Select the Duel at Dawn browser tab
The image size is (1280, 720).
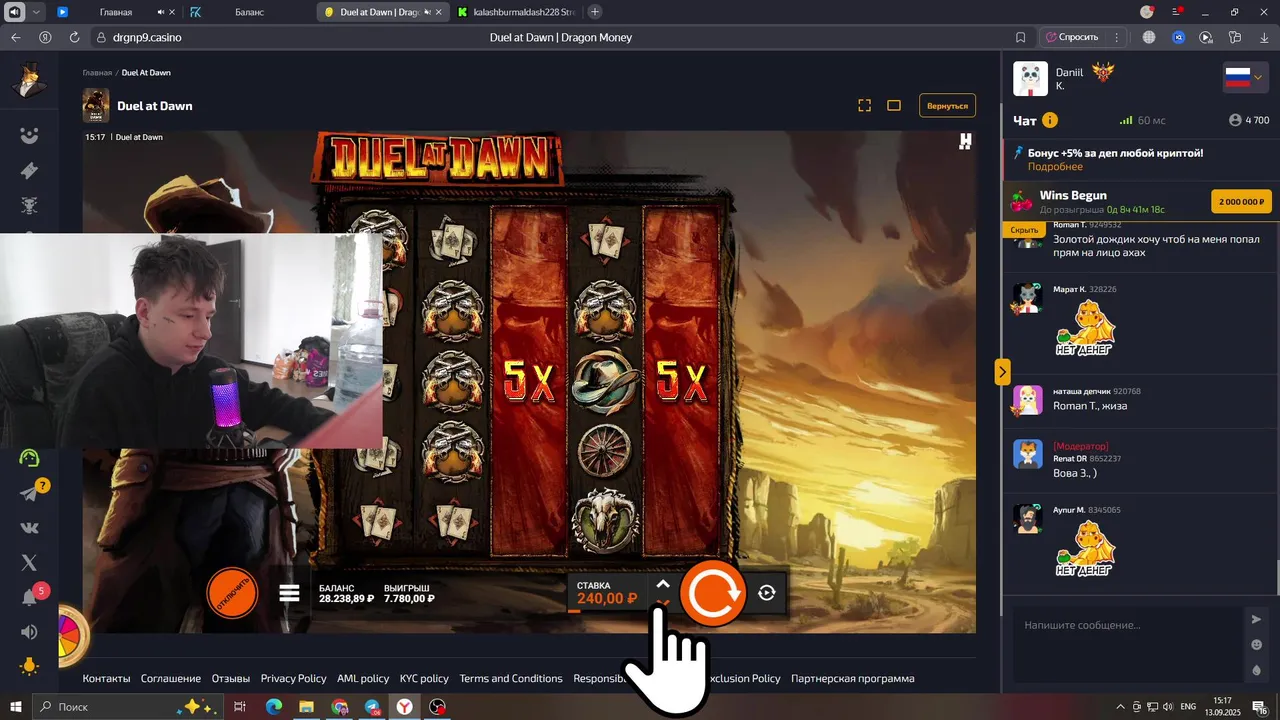click(x=384, y=12)
